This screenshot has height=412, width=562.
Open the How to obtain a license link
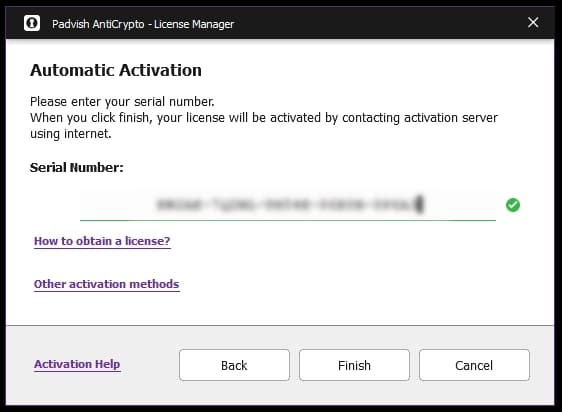(x=102, y=241)
